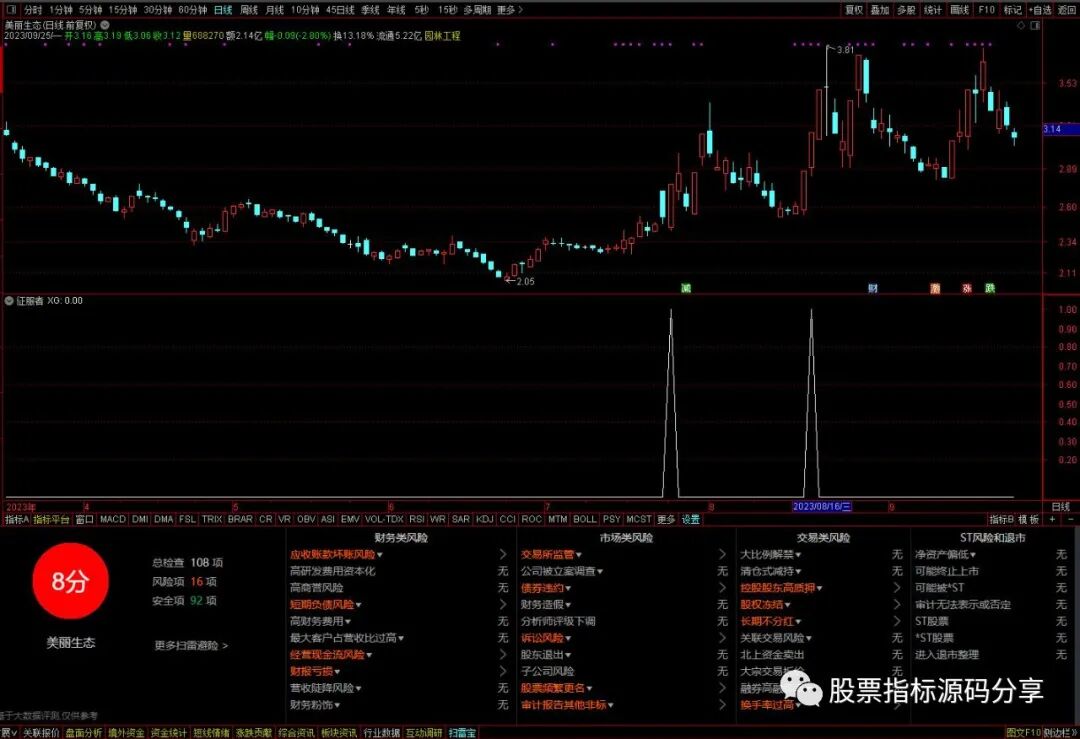This screenshot has height=739, width=1080.
Task: Click the 减 marker below the candlesticks
Action: click(686, 288)
